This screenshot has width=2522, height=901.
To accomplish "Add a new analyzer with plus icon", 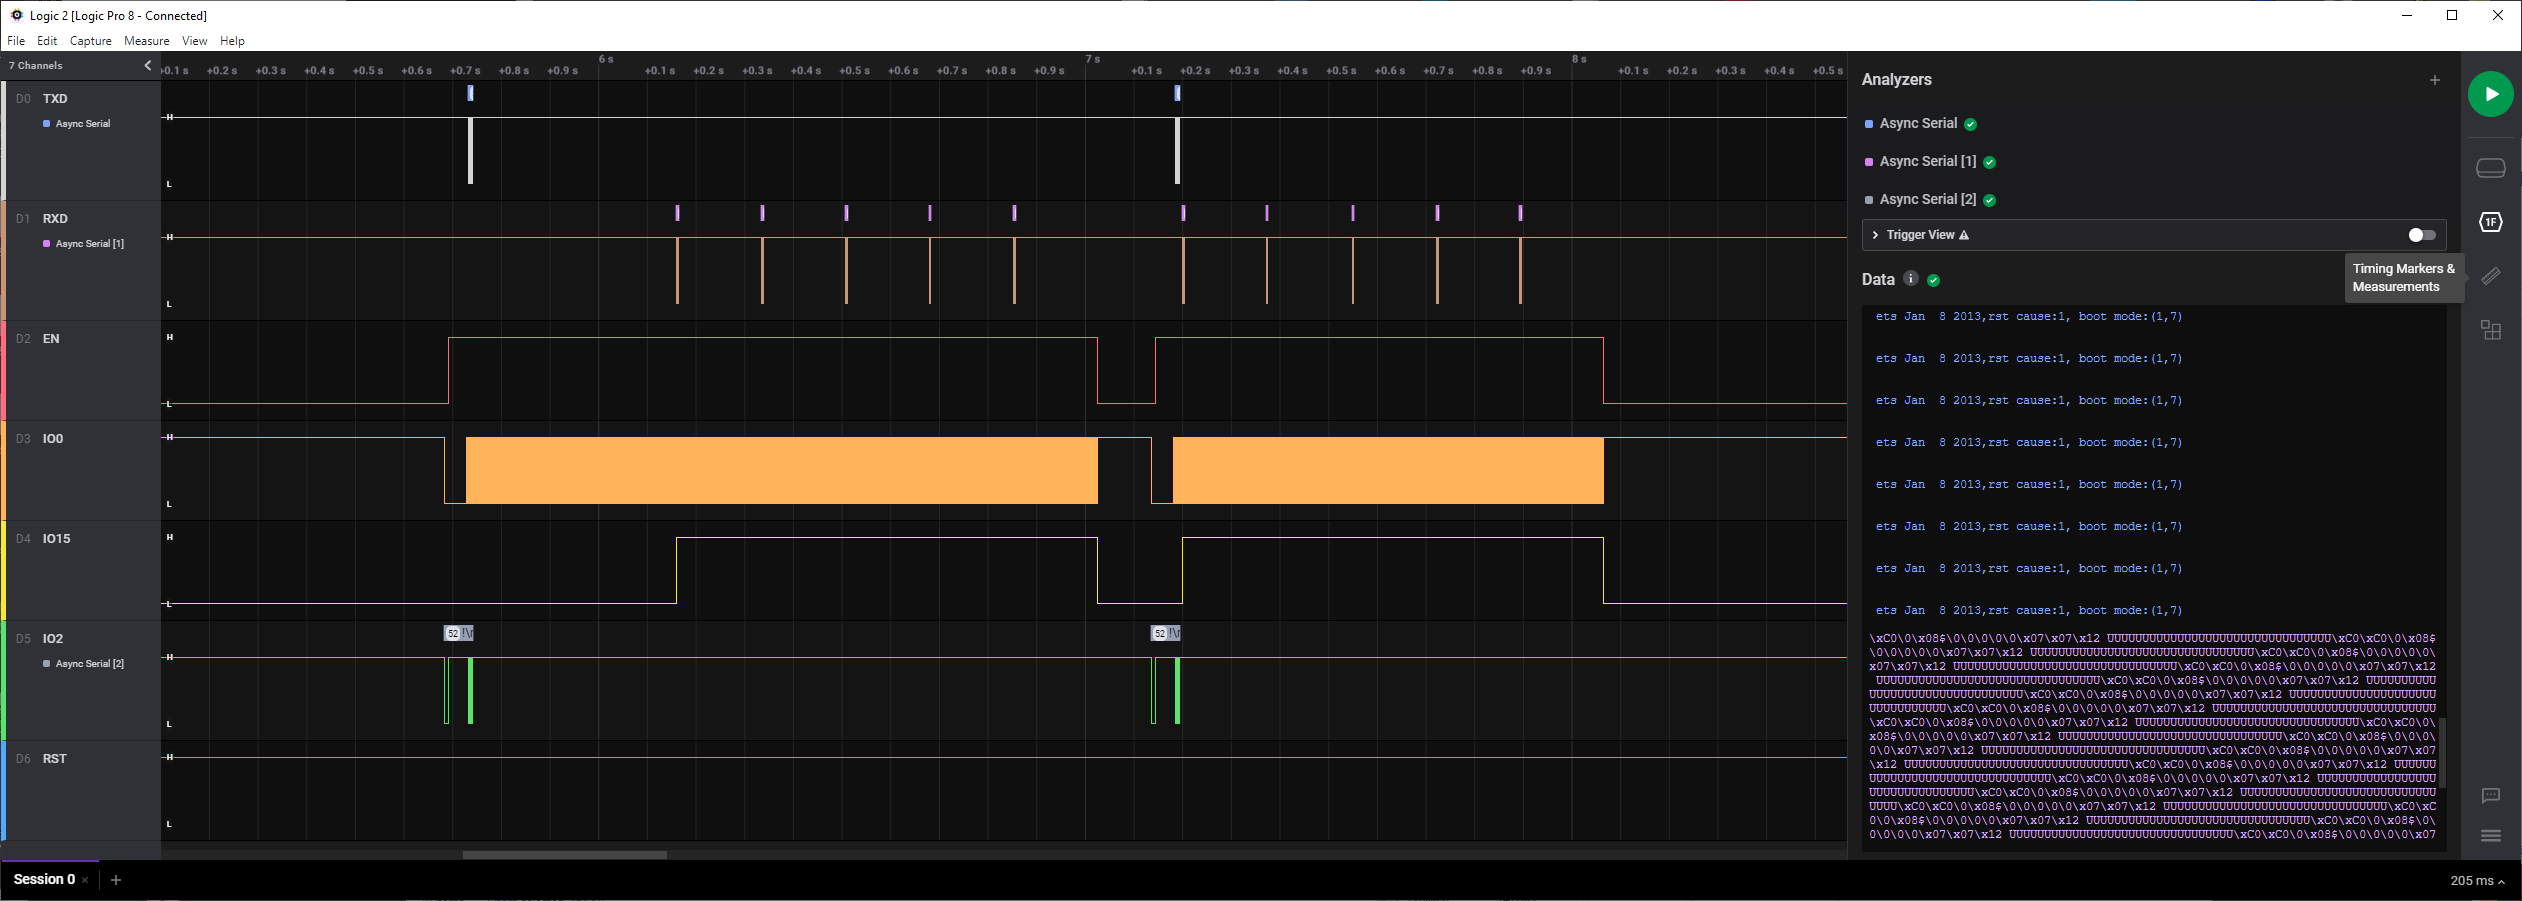I will [x=2434, y=80].
